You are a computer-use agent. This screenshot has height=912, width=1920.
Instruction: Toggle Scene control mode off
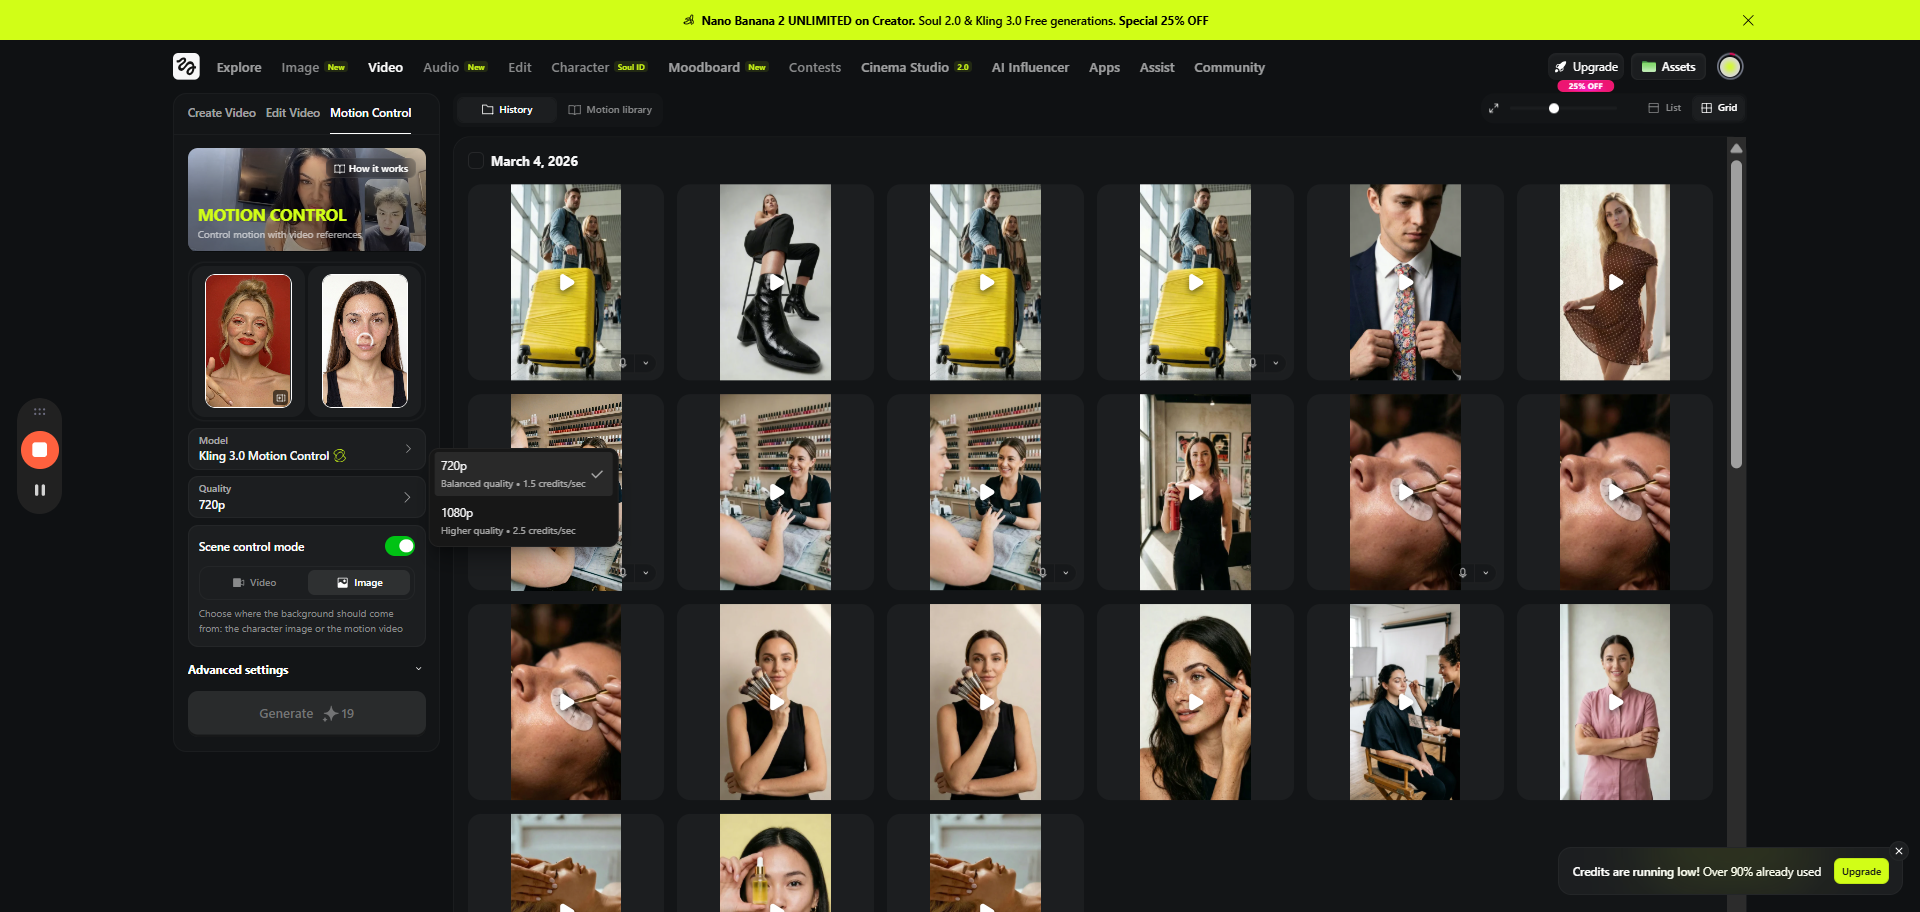tap(400, 546)
